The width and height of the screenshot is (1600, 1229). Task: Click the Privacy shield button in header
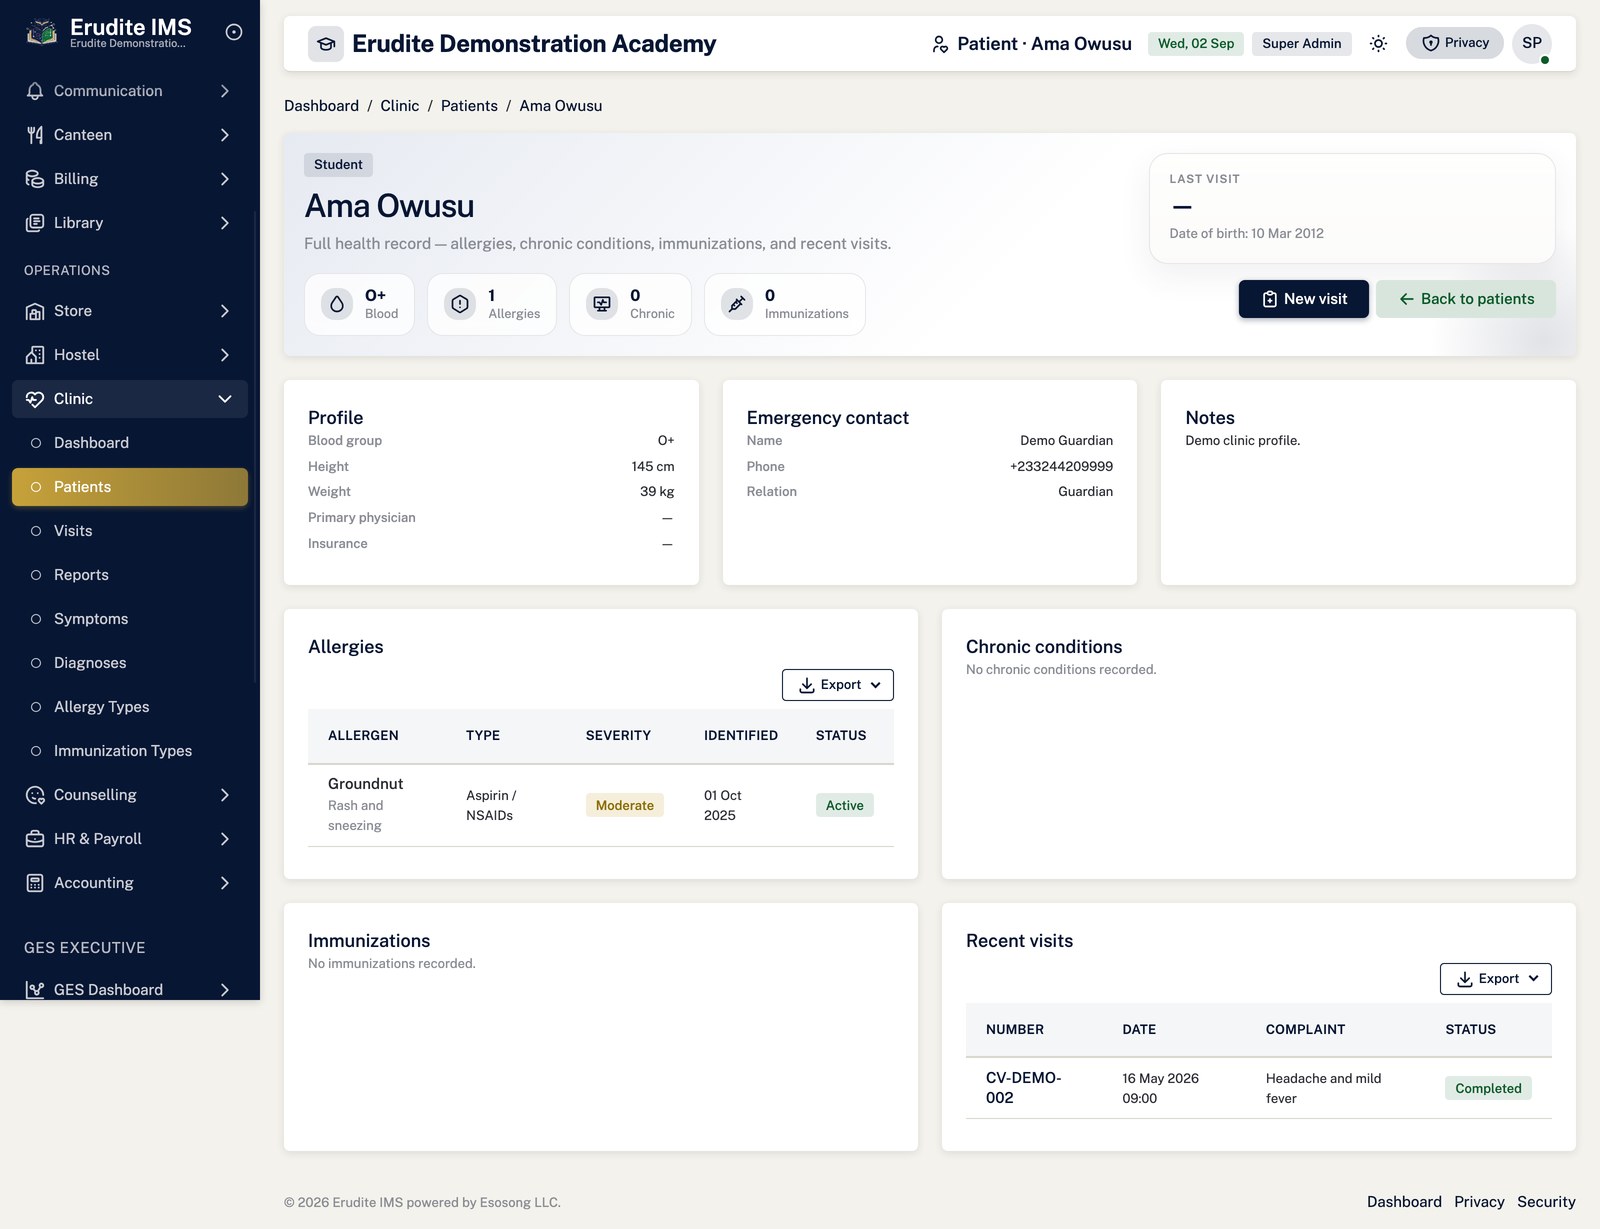(1455, 43)
